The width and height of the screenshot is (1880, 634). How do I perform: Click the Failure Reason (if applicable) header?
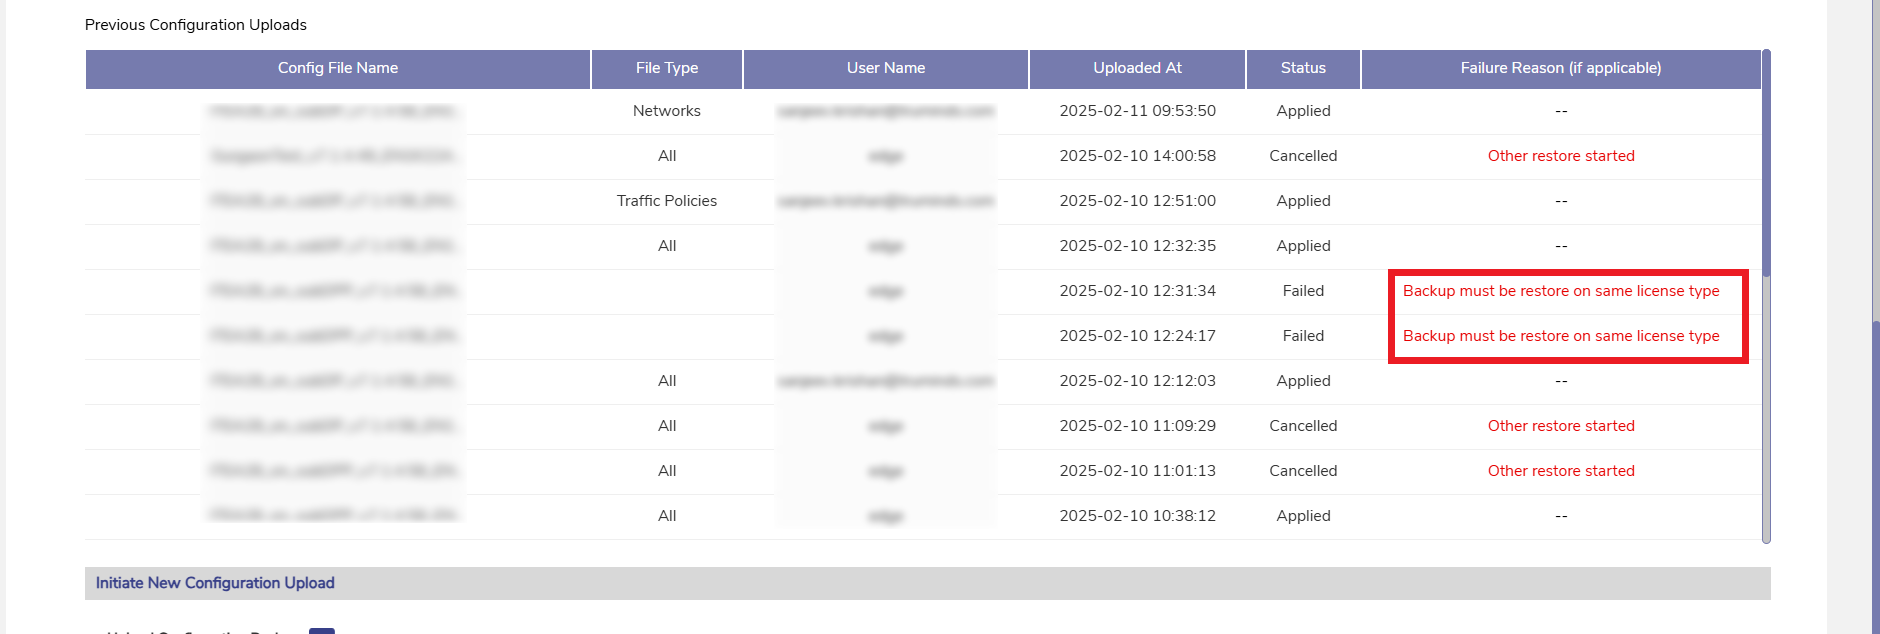[1560, 68]
